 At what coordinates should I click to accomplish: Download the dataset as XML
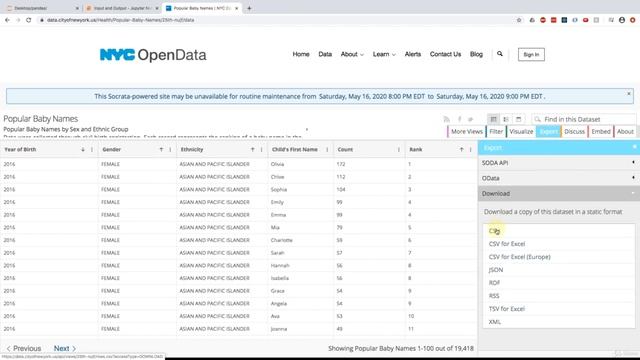click(495, 322)
